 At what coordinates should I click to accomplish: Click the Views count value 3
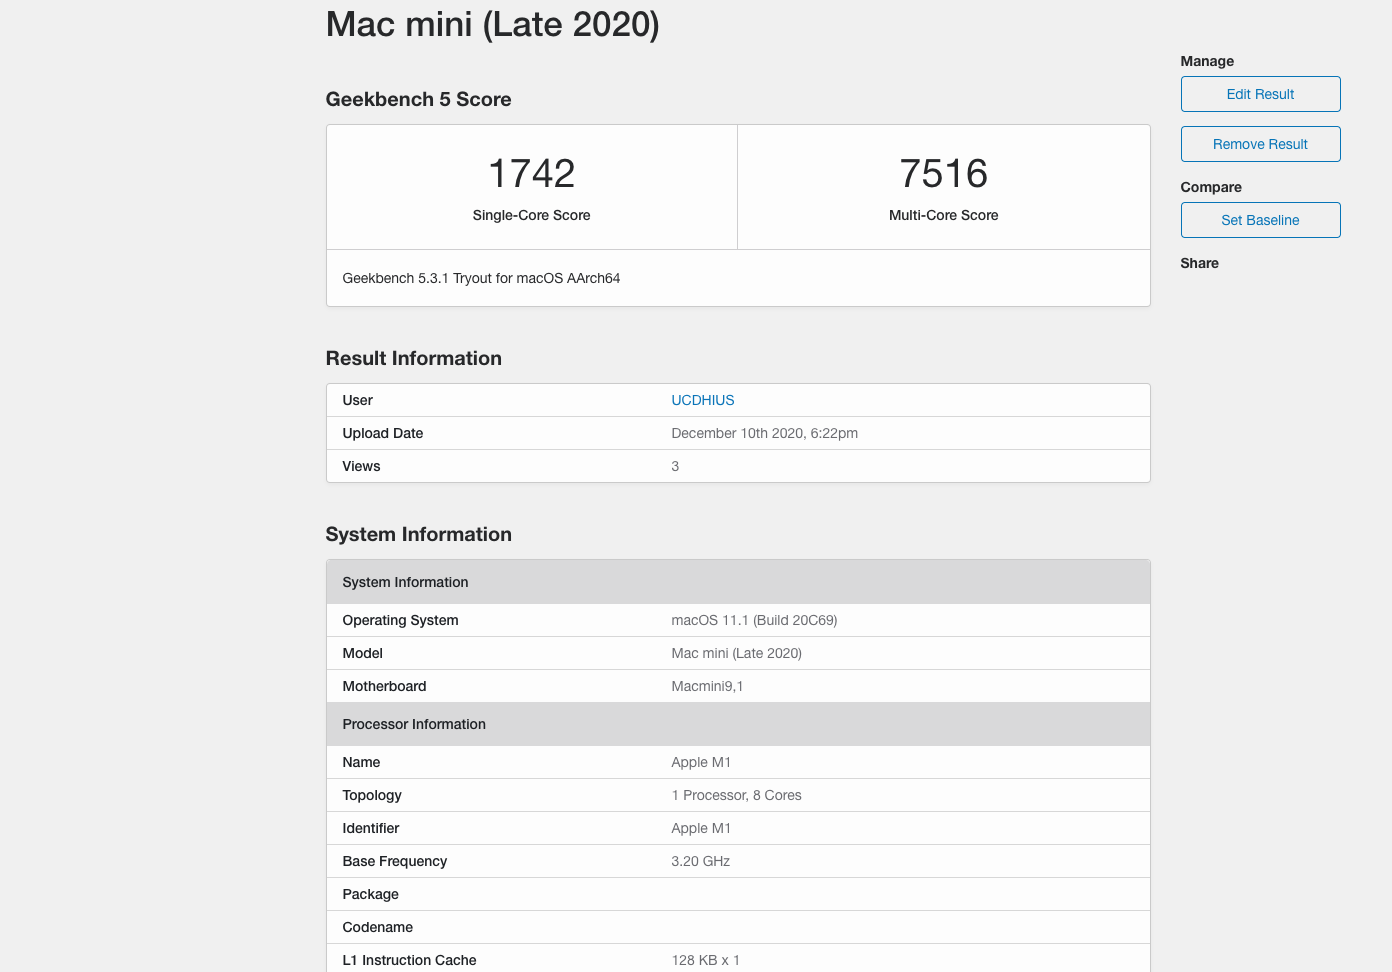[675, 466]
